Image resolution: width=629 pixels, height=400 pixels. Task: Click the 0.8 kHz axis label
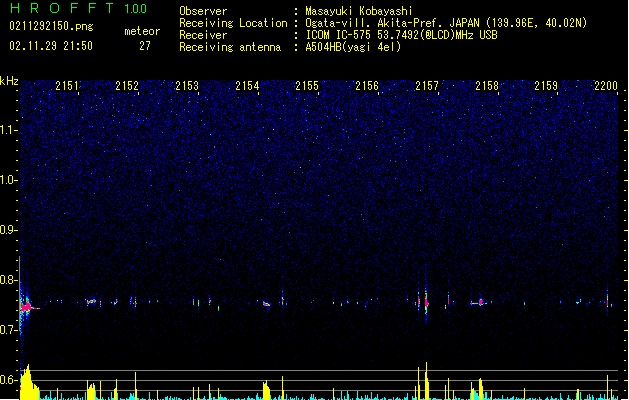click(8, 280)
